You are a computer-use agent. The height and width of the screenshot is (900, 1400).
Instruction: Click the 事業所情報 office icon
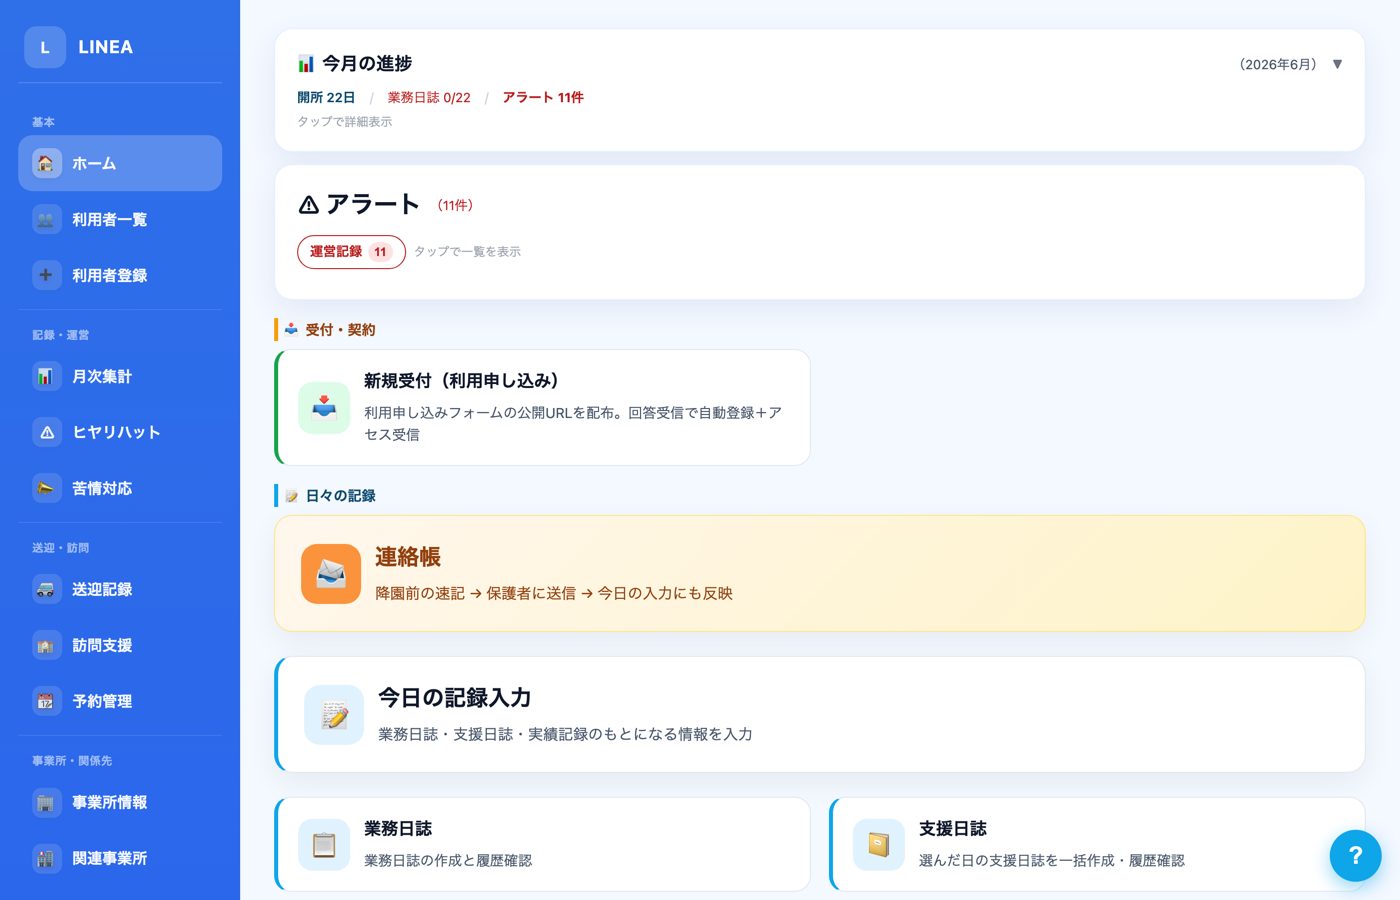[x=46, y=802]
